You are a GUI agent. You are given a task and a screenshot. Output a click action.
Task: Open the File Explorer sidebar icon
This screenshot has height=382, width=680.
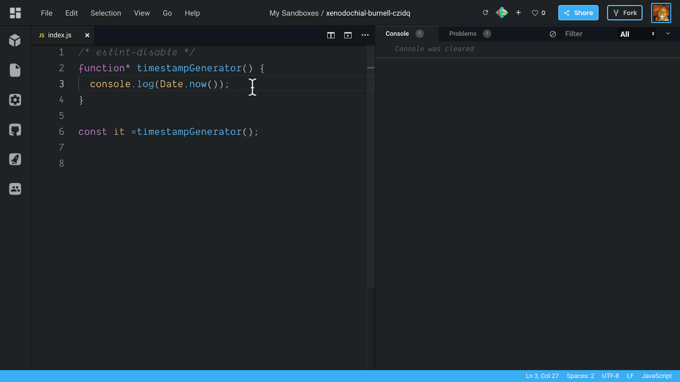point(15,70)
